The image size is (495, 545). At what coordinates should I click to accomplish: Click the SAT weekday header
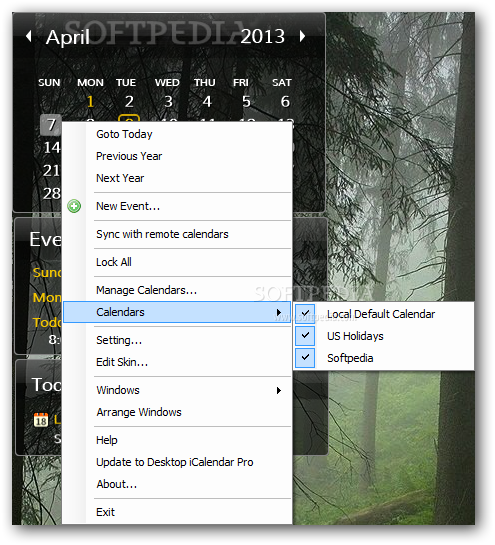coord(282,82)
